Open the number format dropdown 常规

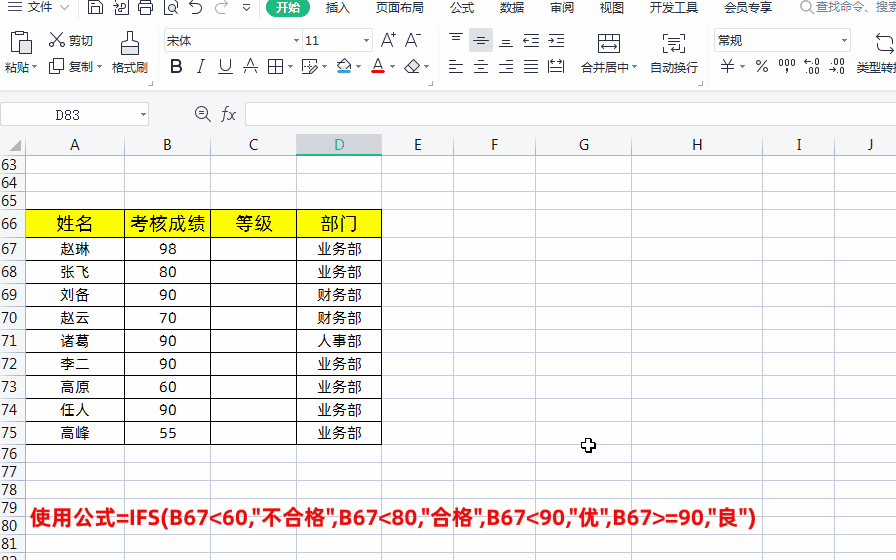click(844, 41)
